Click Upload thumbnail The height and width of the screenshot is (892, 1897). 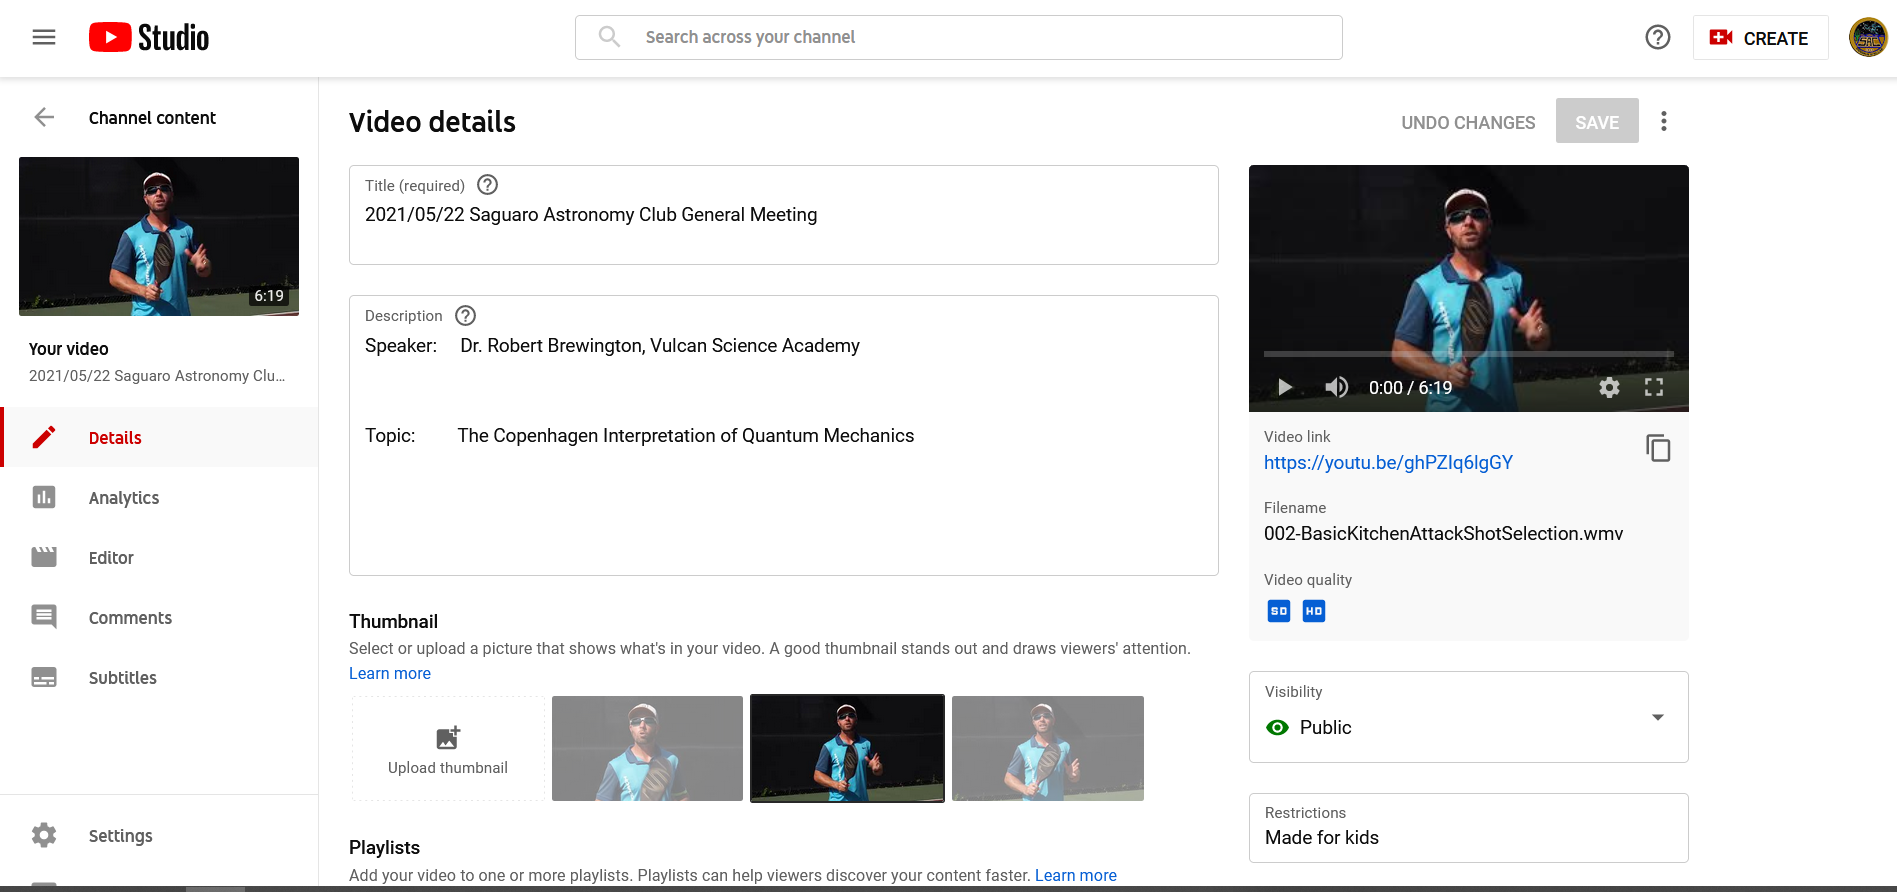click(x=448, y=748)
